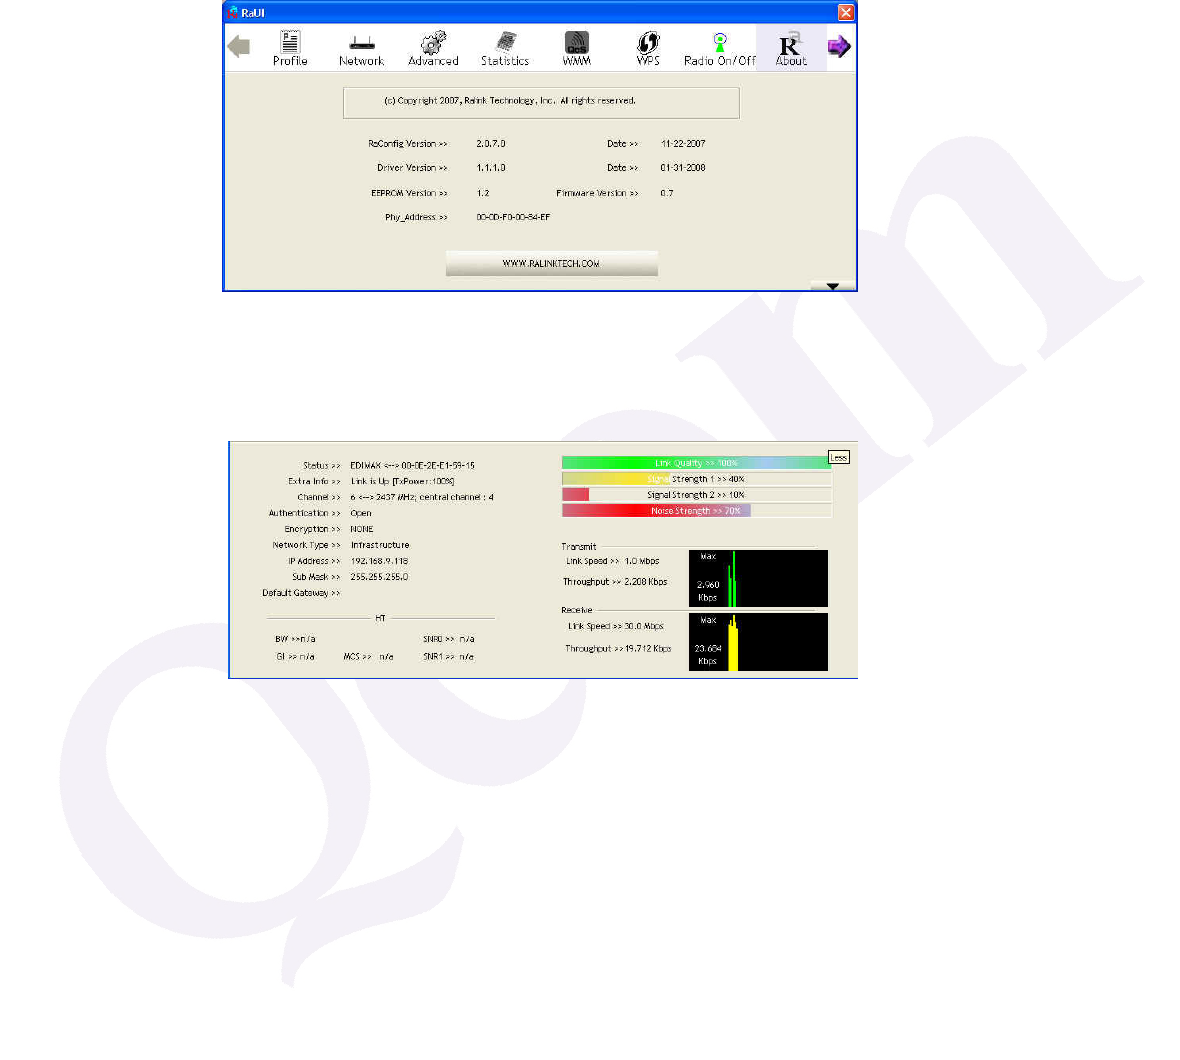Click the SNR1 n/a value

467,656
